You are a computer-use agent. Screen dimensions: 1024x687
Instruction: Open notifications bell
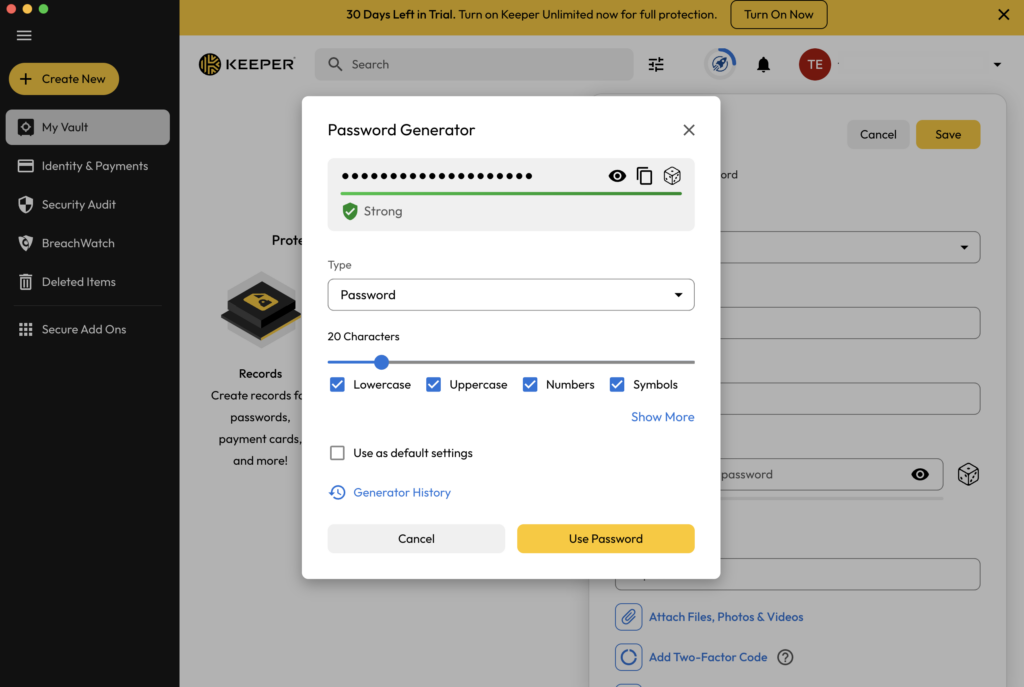coord(763,65)
